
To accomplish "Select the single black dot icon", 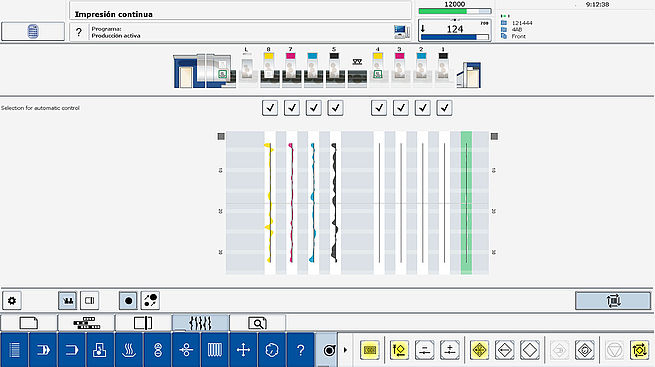I will coord(128,301).
